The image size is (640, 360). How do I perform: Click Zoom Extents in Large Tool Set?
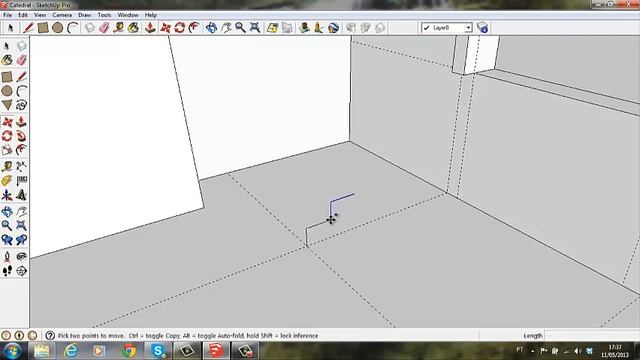click(21, 225)
